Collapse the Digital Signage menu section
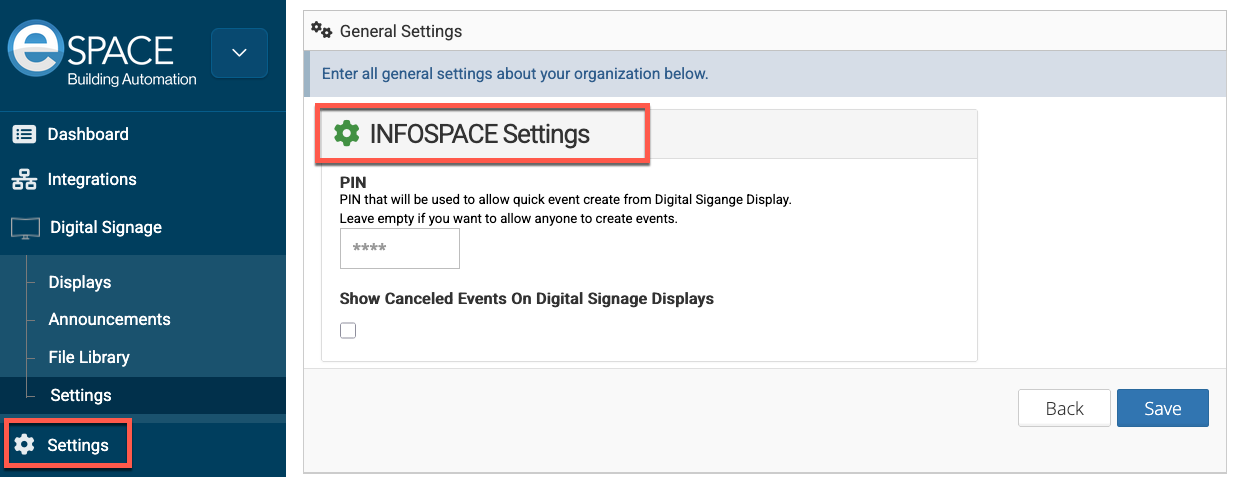Screen dimensions: 1233x477 (x=105, y=228)
